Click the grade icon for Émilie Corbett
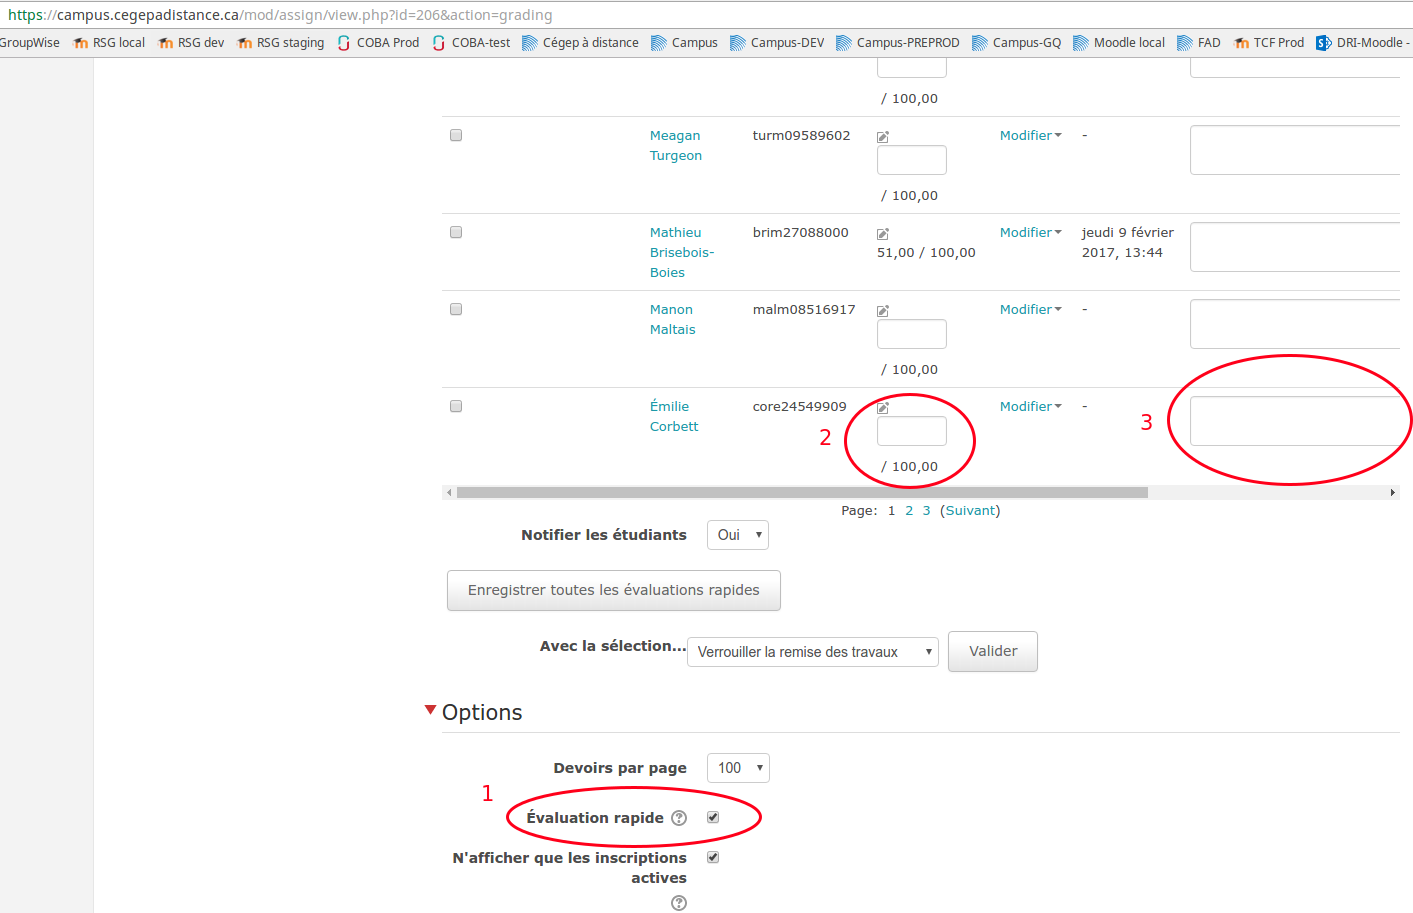 click(883, 408)
